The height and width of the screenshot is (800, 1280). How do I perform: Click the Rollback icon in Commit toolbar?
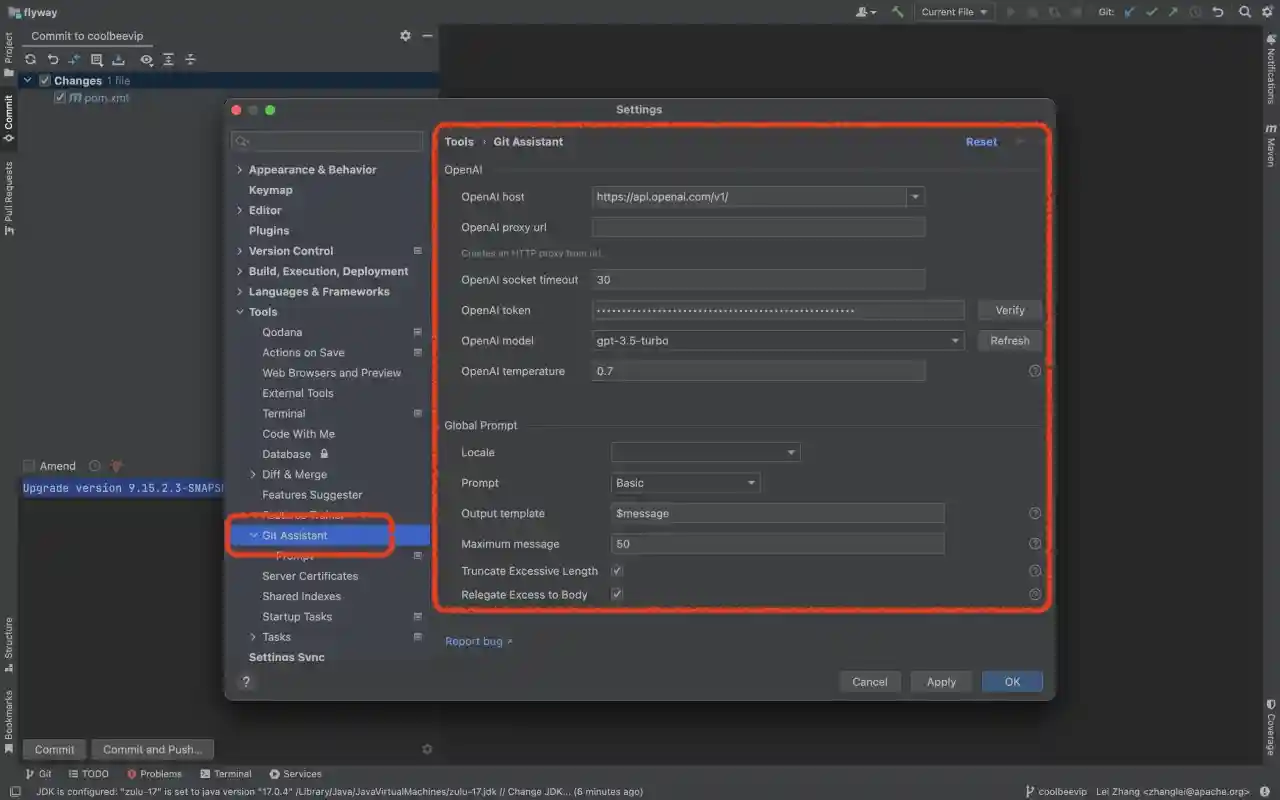[x=53, y=60]
